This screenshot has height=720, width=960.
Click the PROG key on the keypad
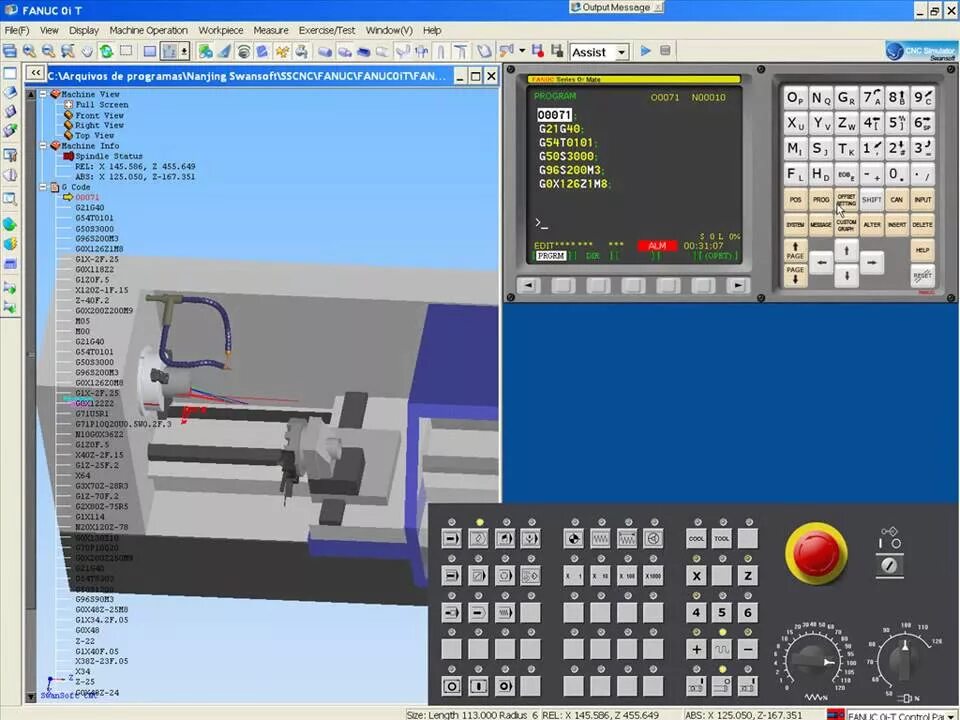pos(820,200)
